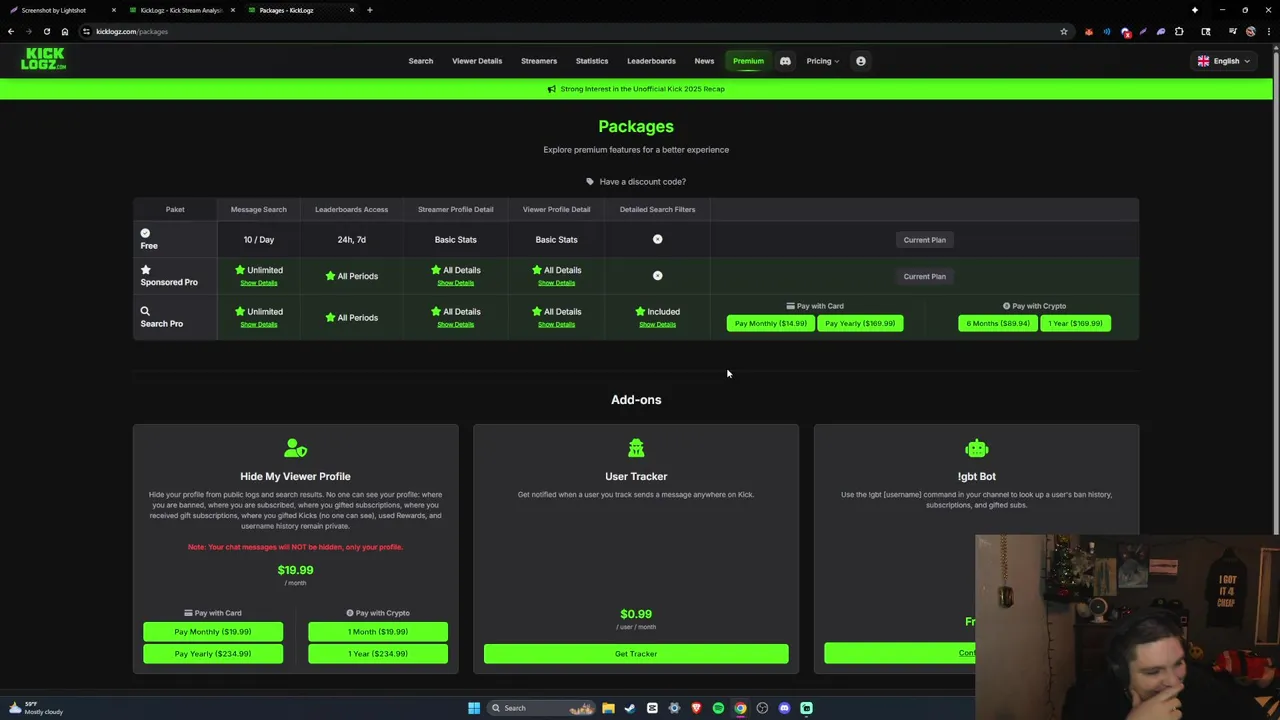Screen dimensions: 1280x720
Task: Click the star icon in the Sponsored Pro row
Action: [146, 270]
